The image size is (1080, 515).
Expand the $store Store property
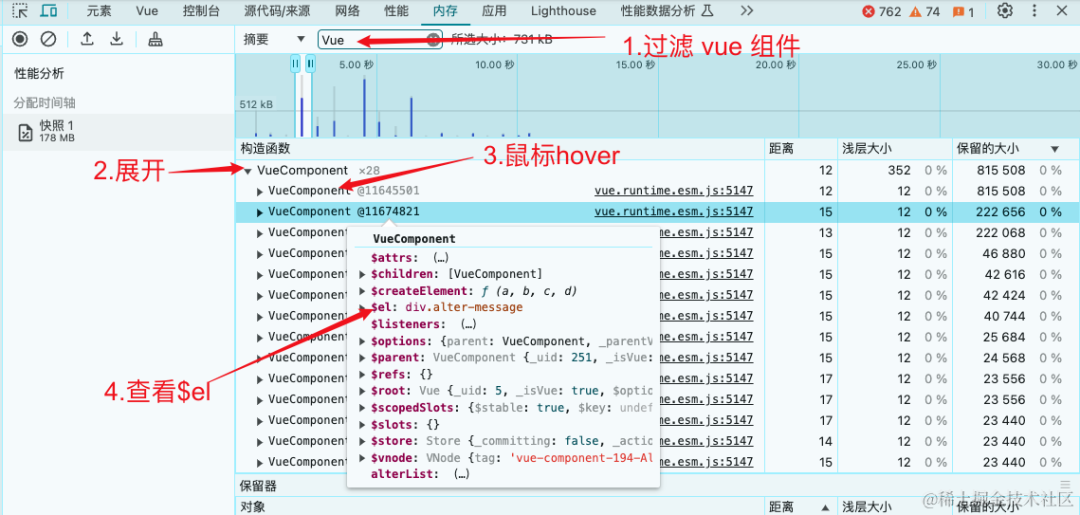pos(364,441)
